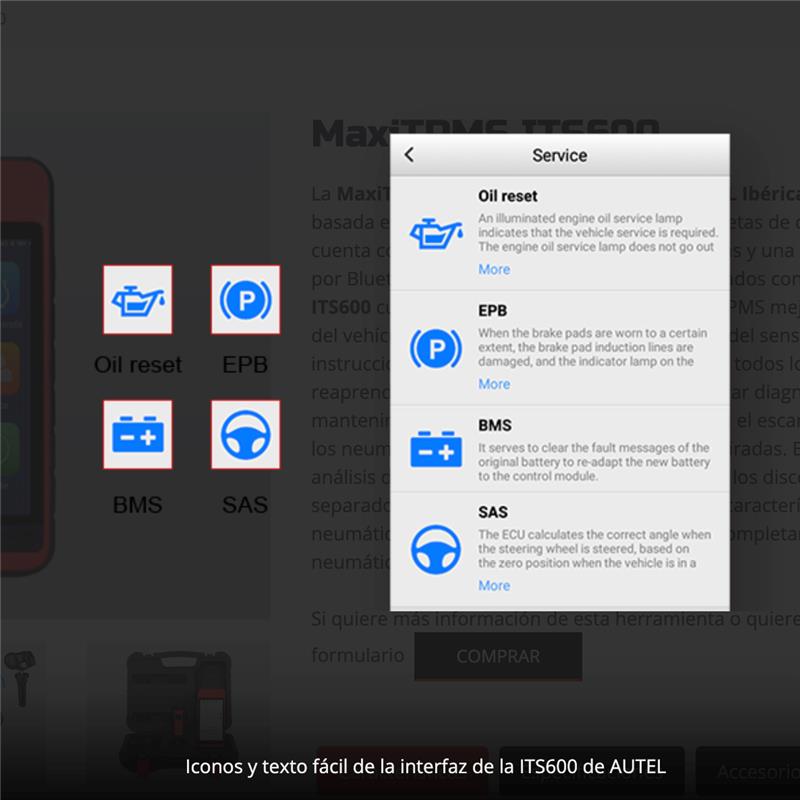Go back using the Service header arrow
This screenshot has height=800, width=800.
(409, 155)
